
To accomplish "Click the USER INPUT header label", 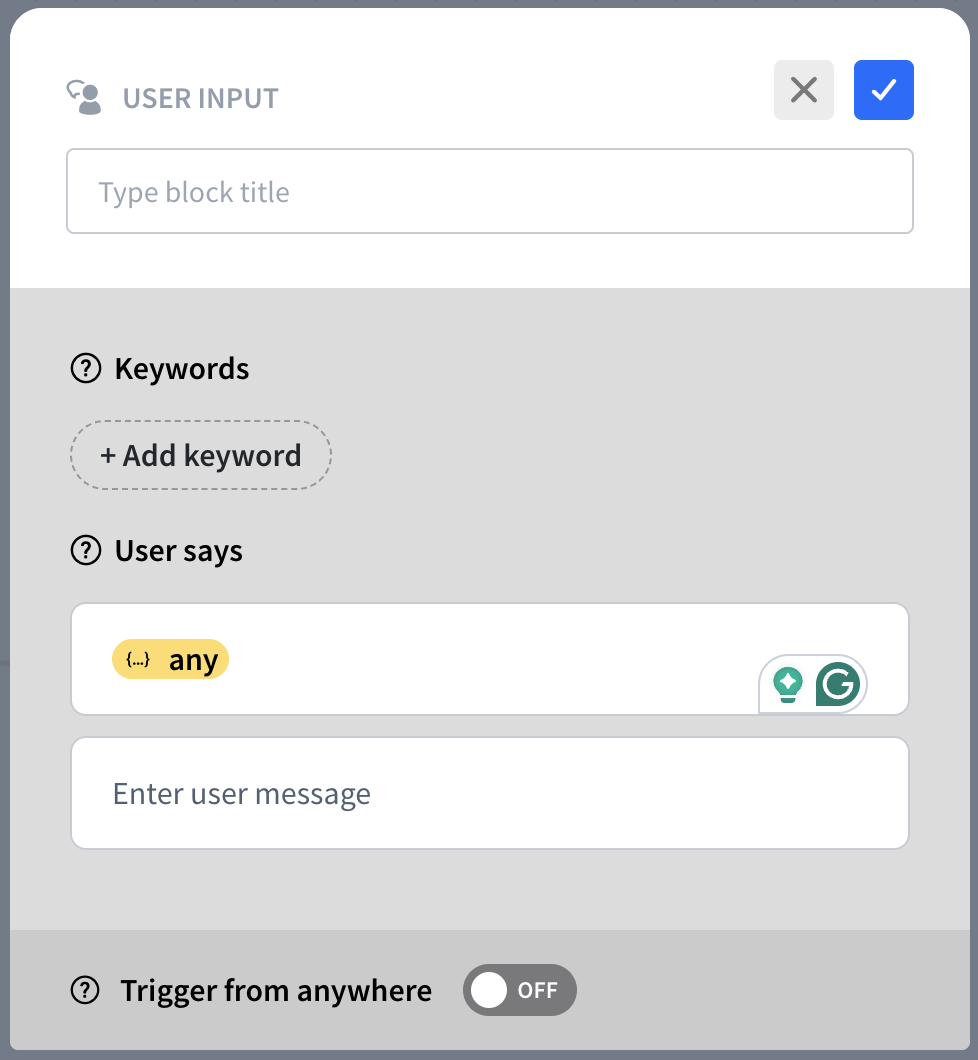I will point(200,99).
